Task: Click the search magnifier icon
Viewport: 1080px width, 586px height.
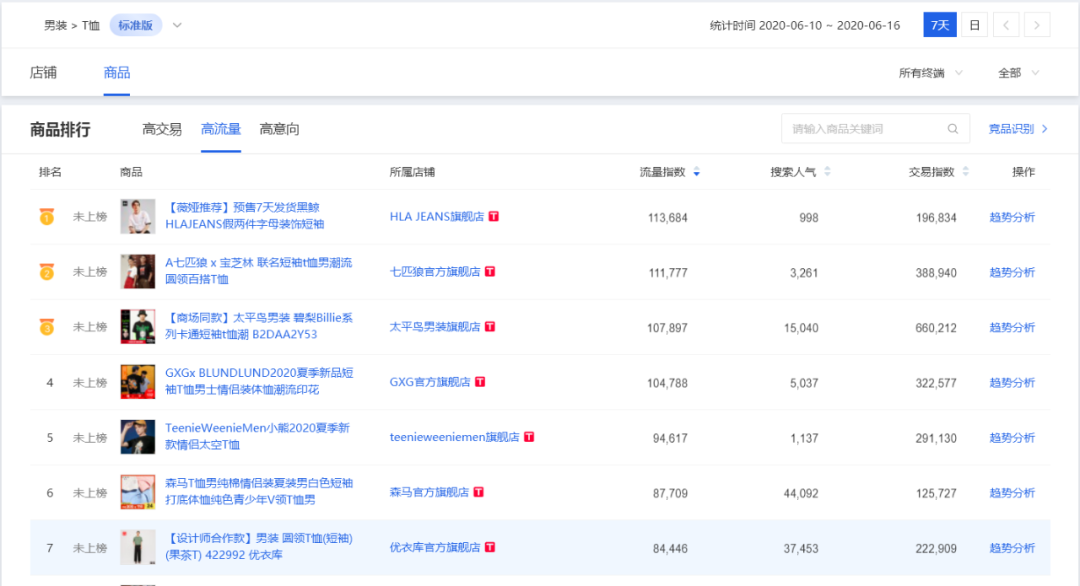Action: (x=953, y=129)
